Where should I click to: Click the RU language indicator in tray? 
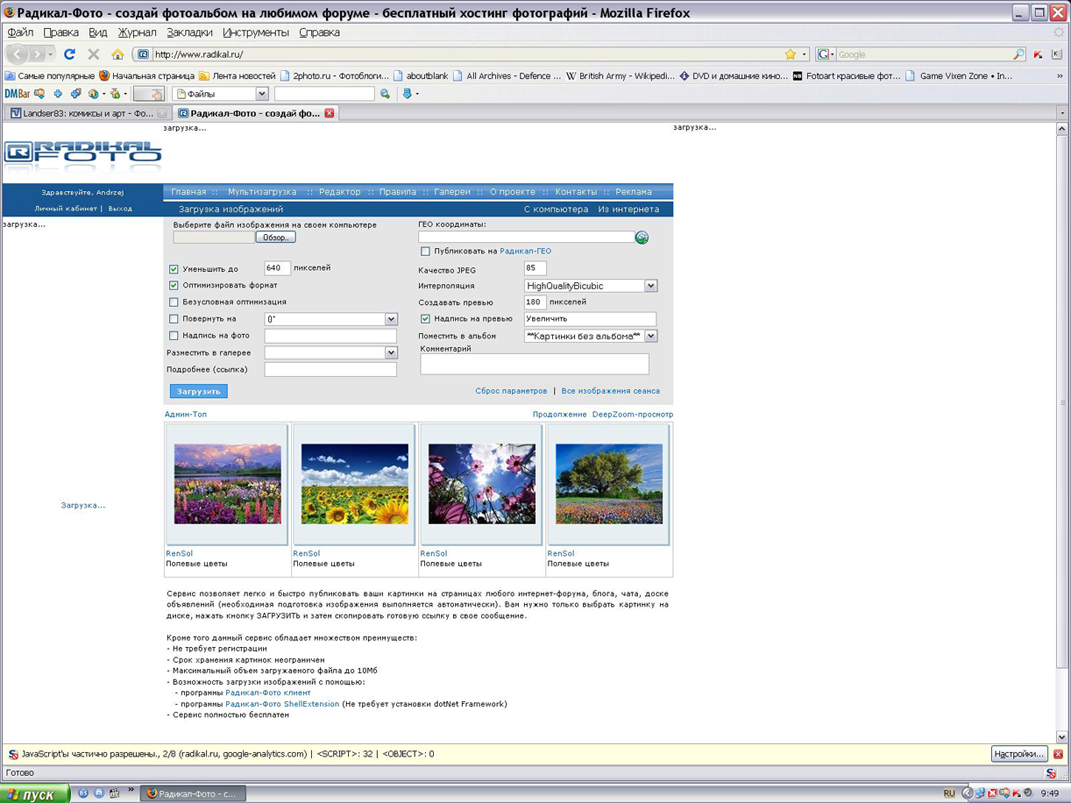(949, 793)
